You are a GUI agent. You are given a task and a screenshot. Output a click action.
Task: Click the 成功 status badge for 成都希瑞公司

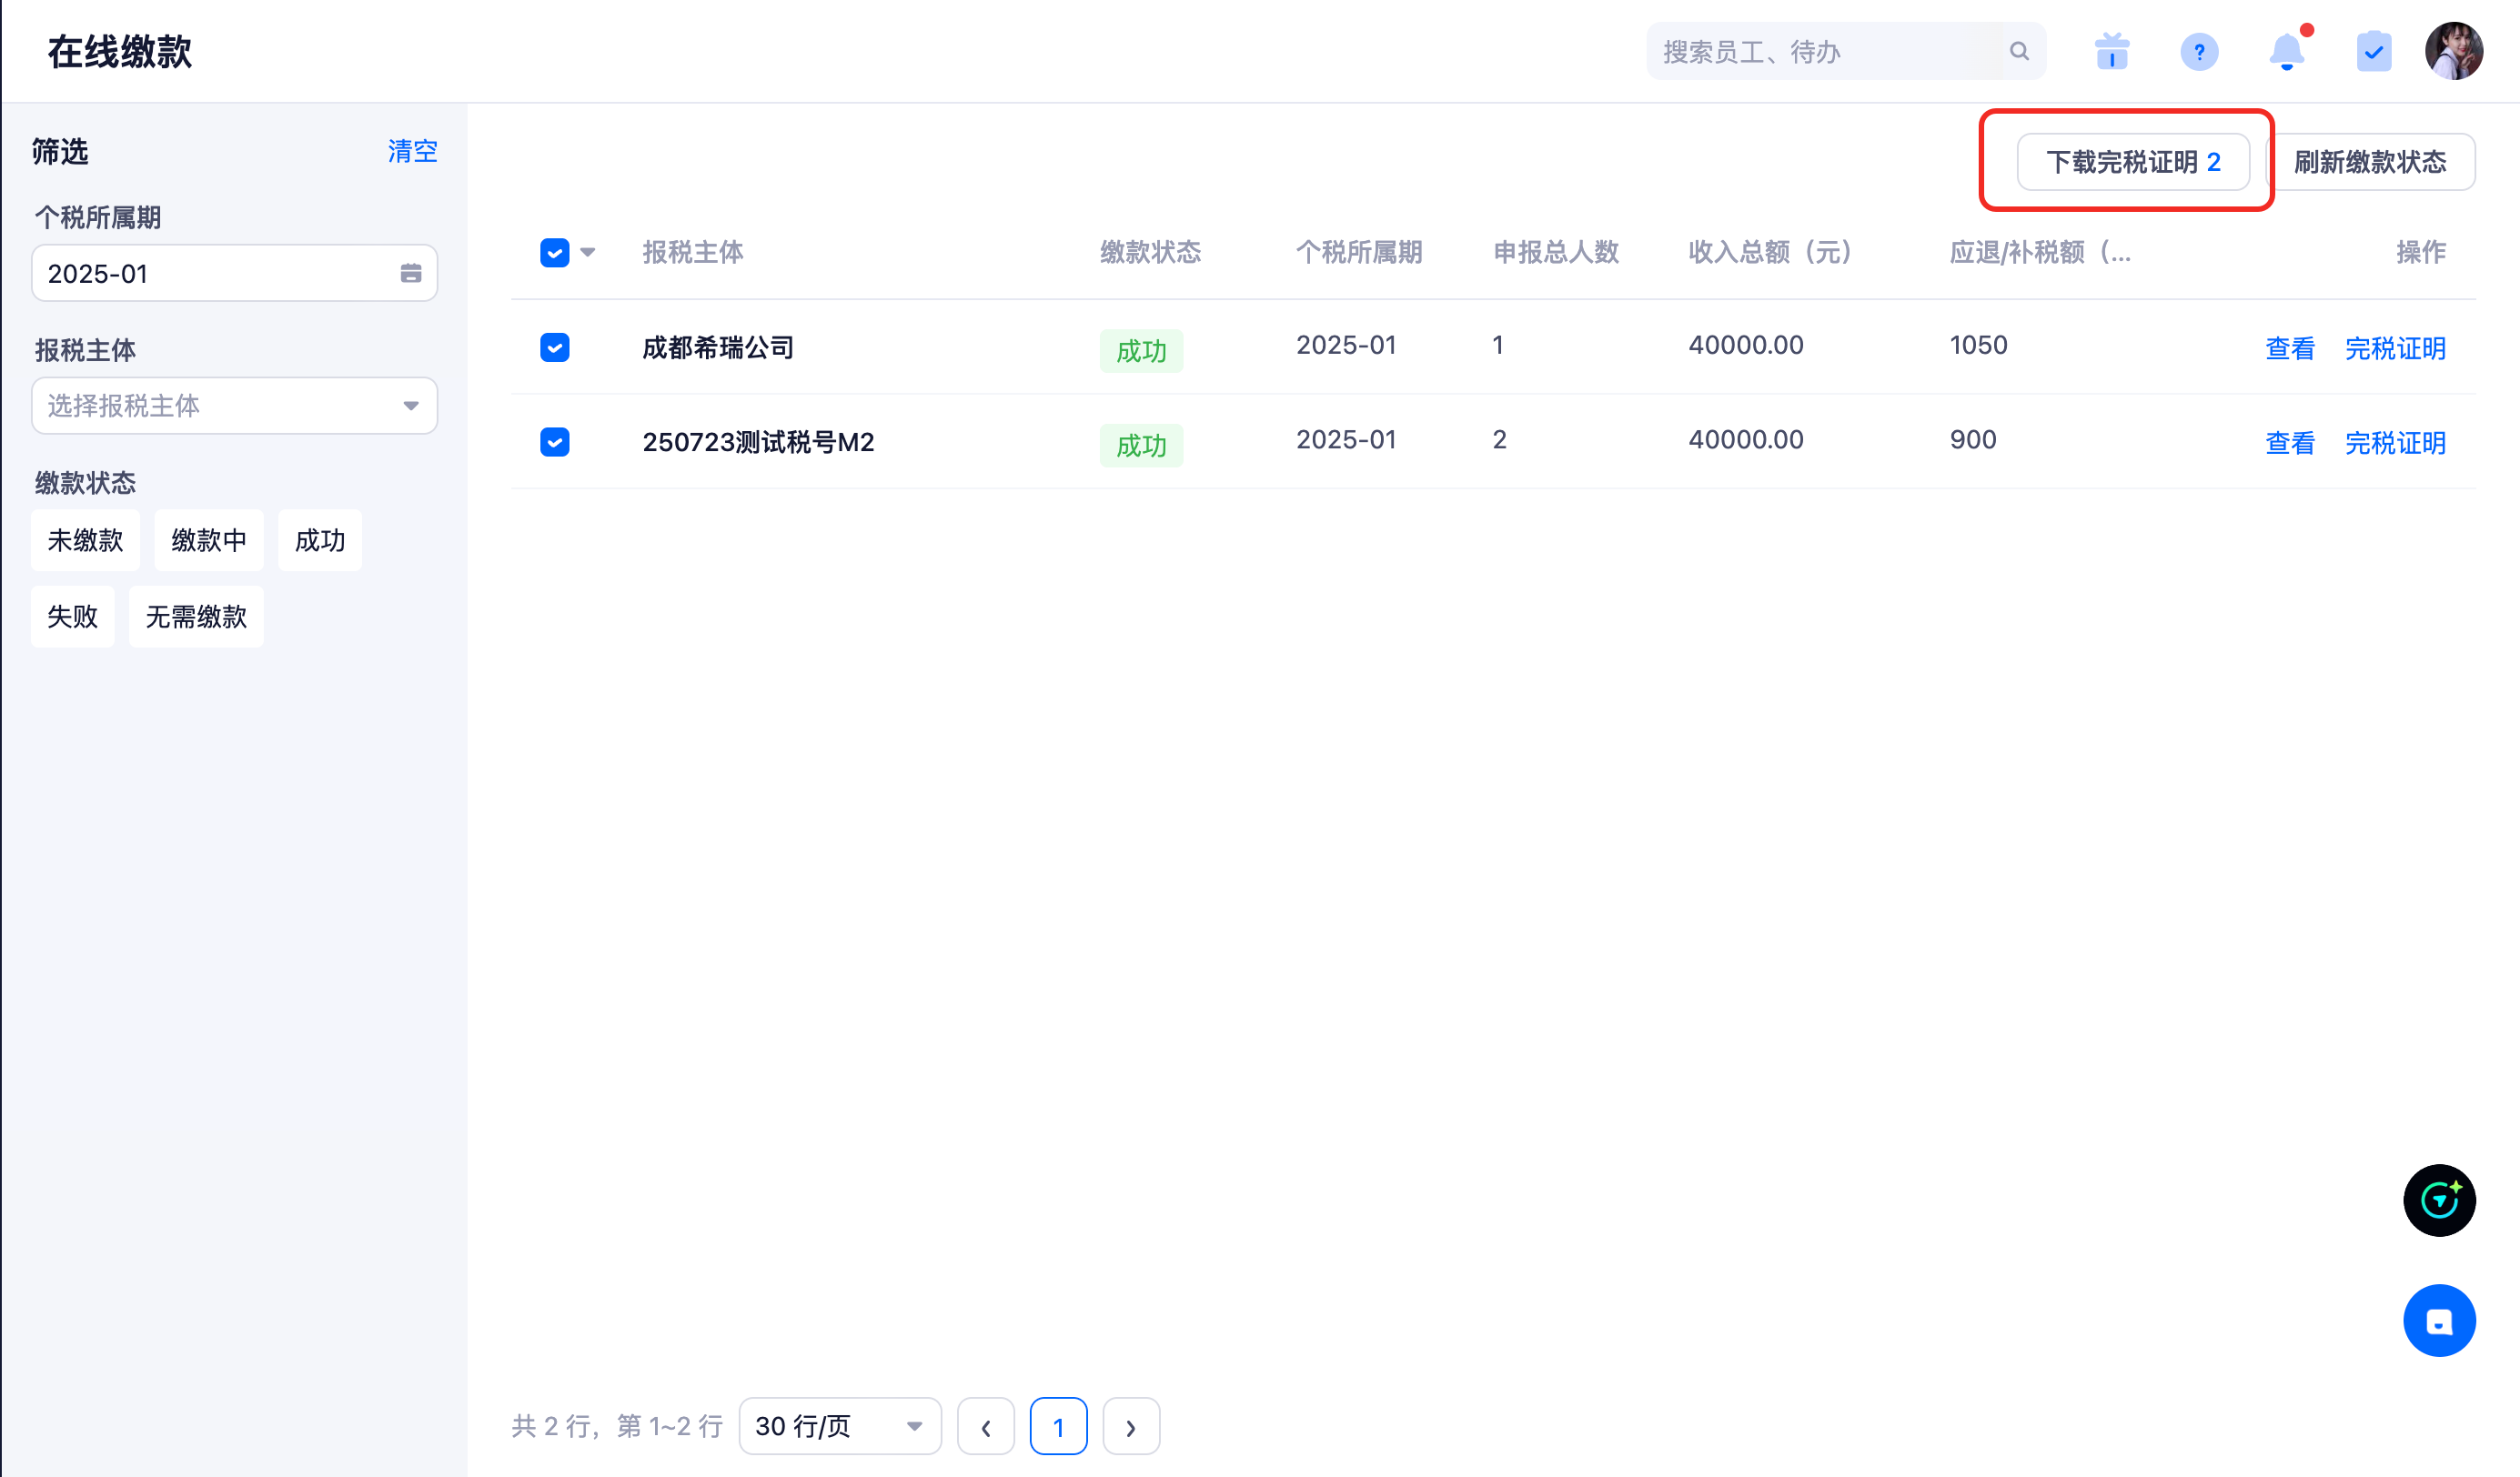coord(1141,351)
